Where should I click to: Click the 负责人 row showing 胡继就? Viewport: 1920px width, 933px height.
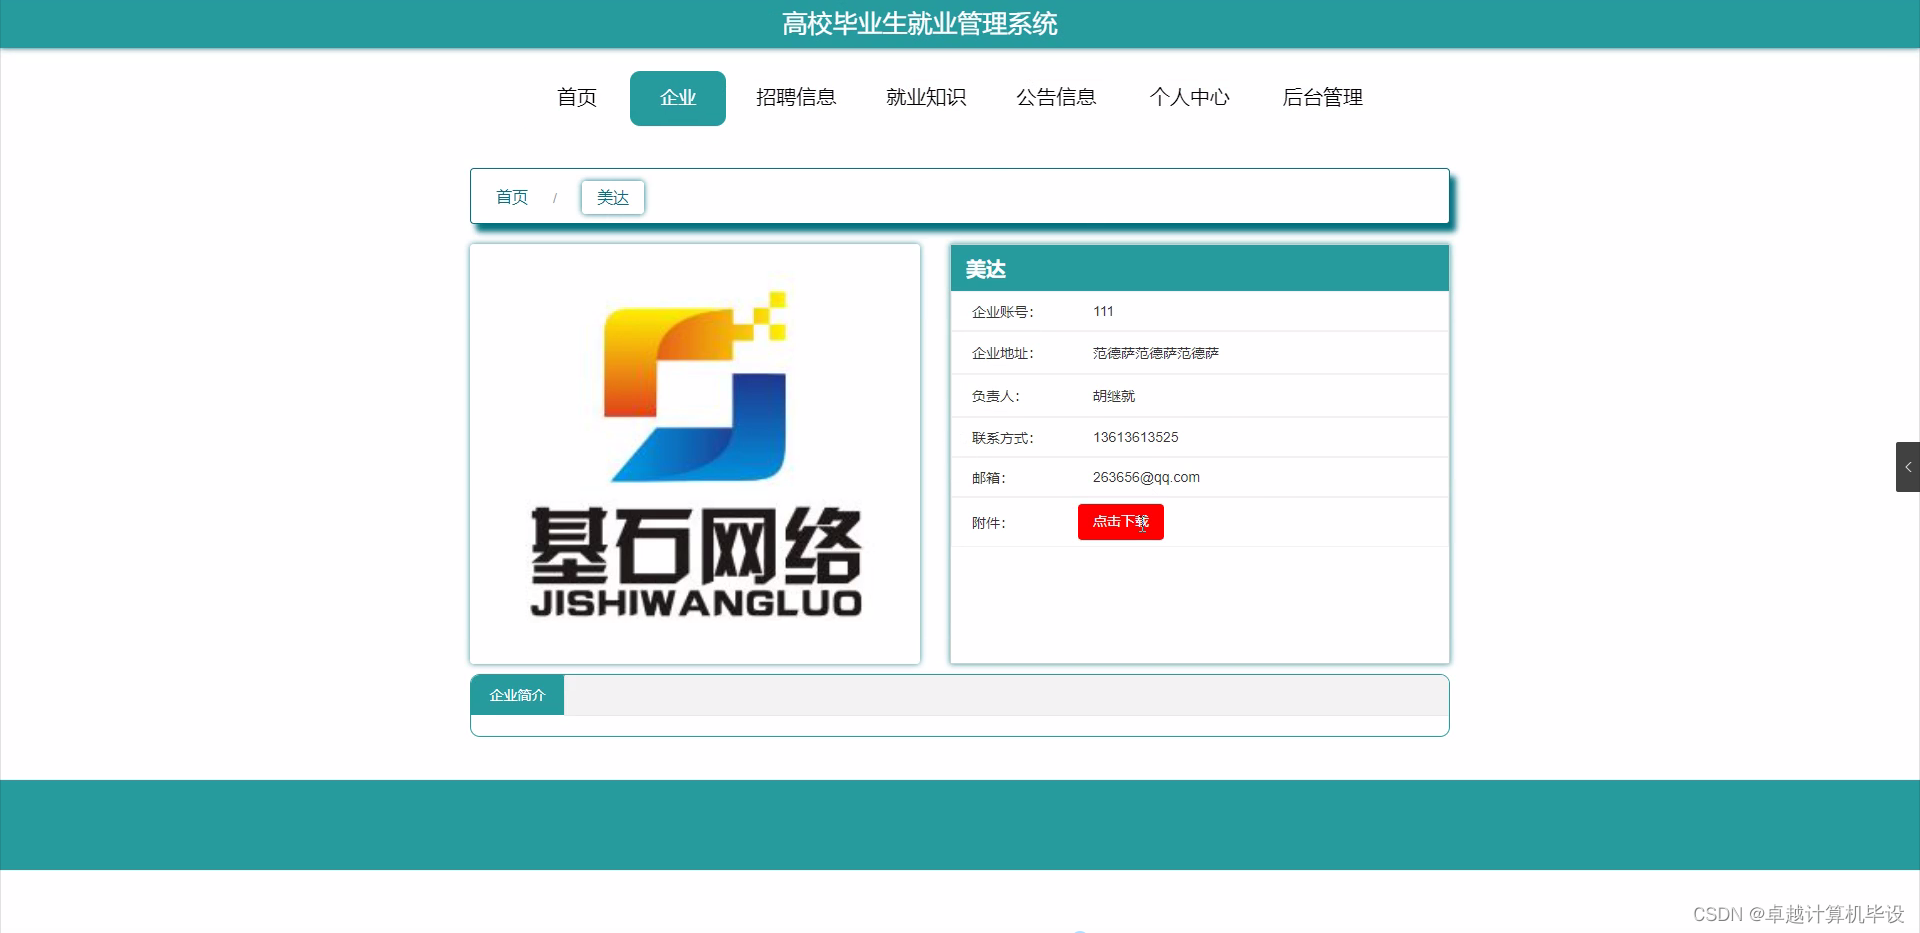coord(1113,395)
